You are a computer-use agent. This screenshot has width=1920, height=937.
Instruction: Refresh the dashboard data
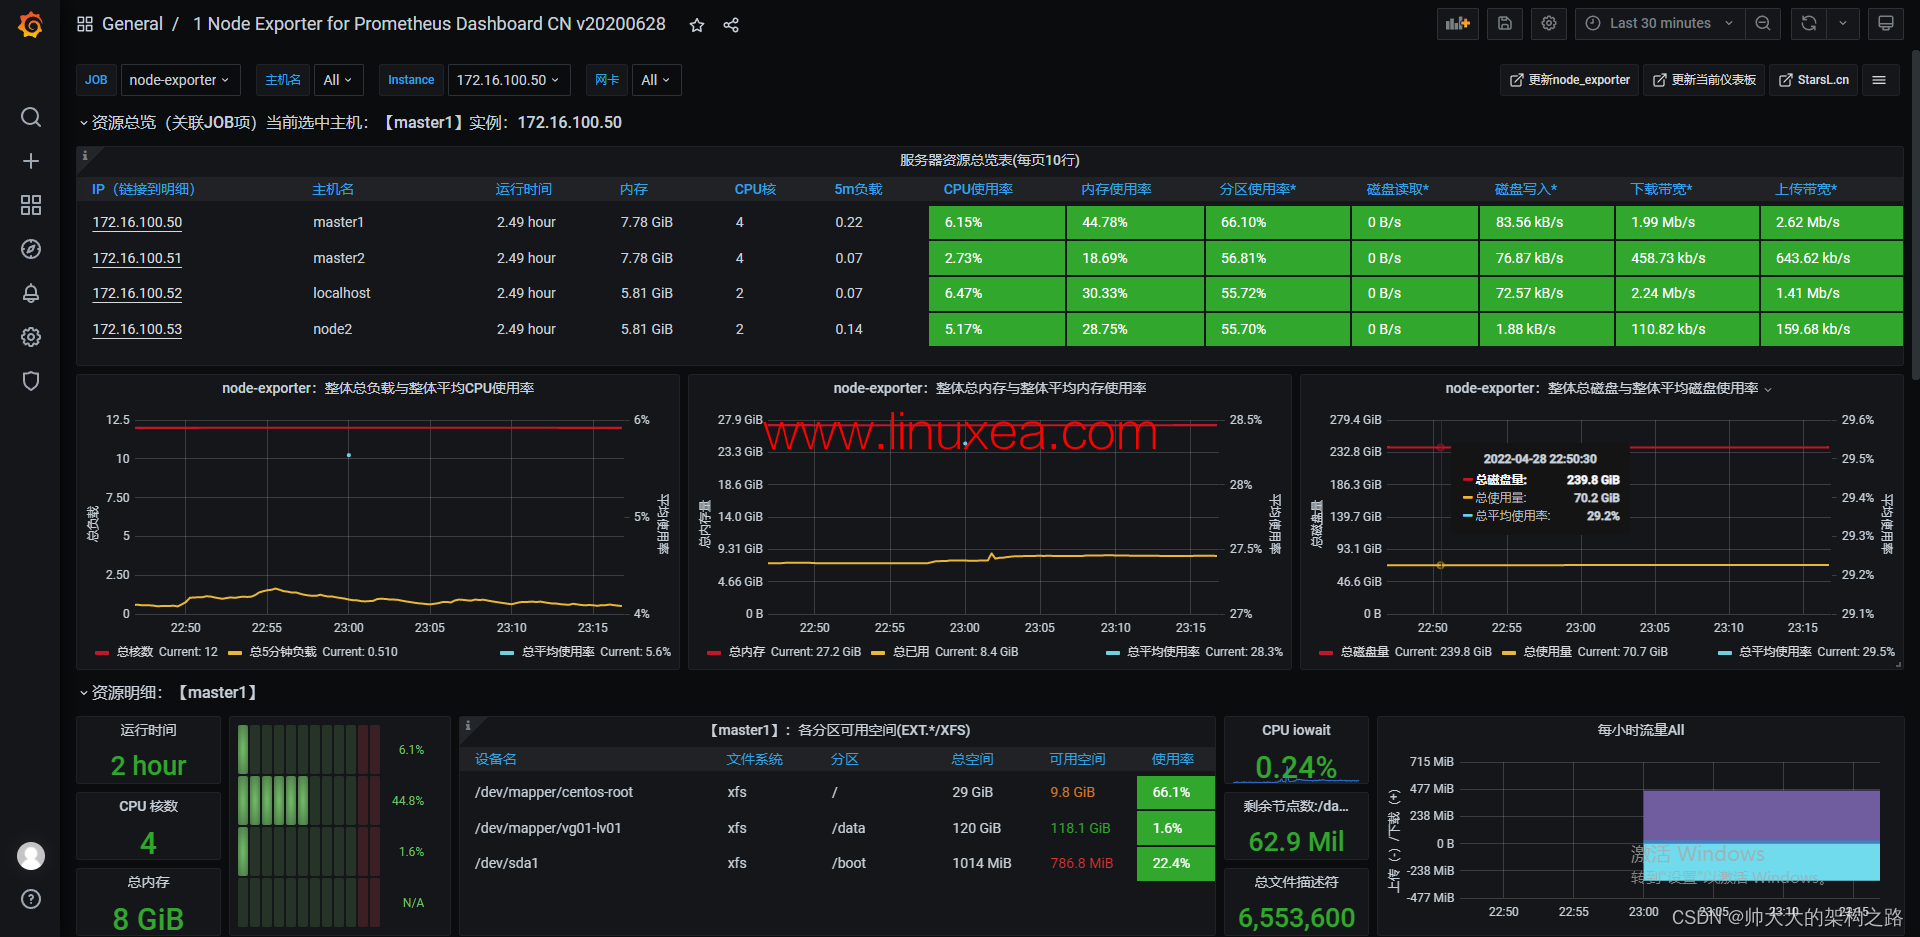coord(1807,23)
